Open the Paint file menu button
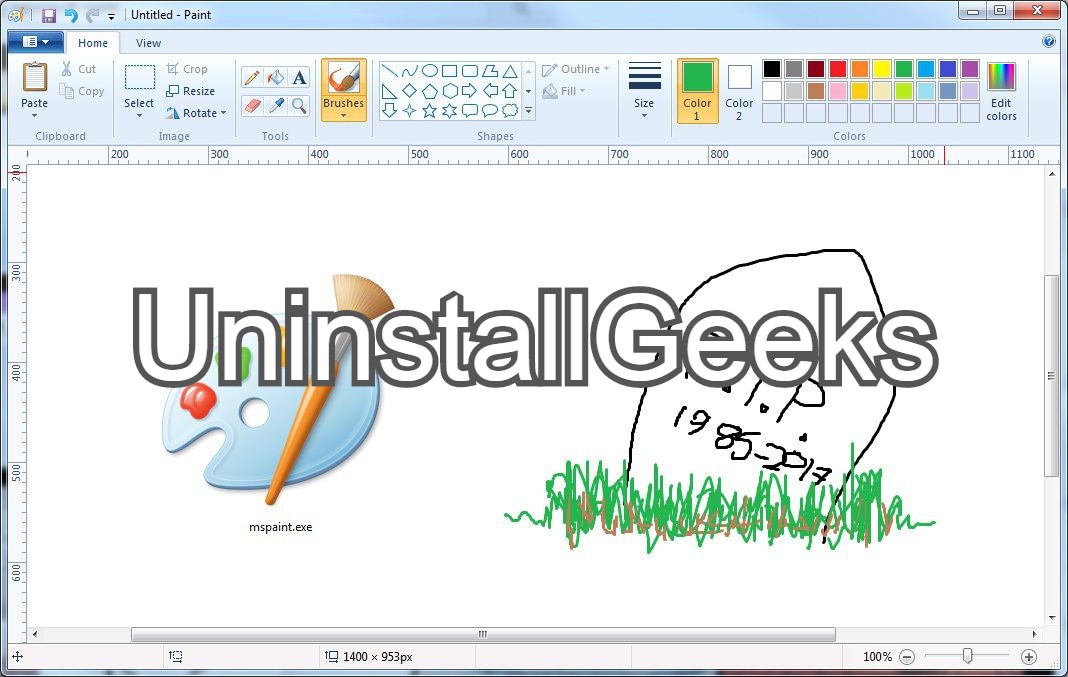Image resolution: width=1068 pixels, height=677 pixels. 35,42
